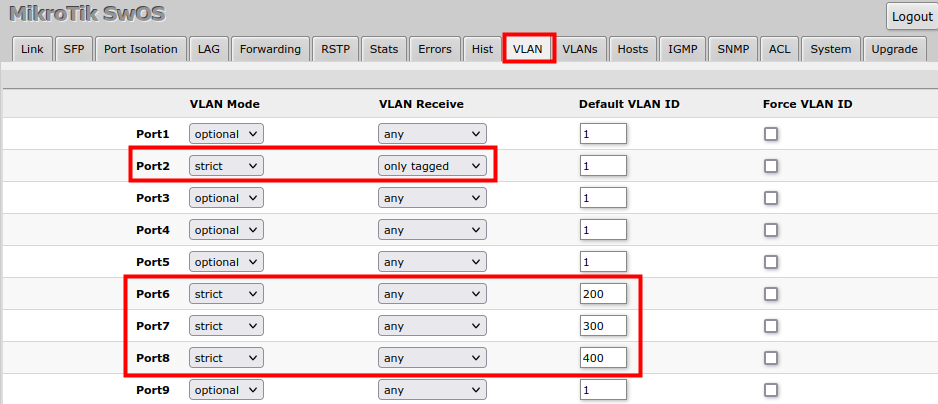Expand Port6 VLAN Receive dropdown
The image size is (938, 404).
433,294
